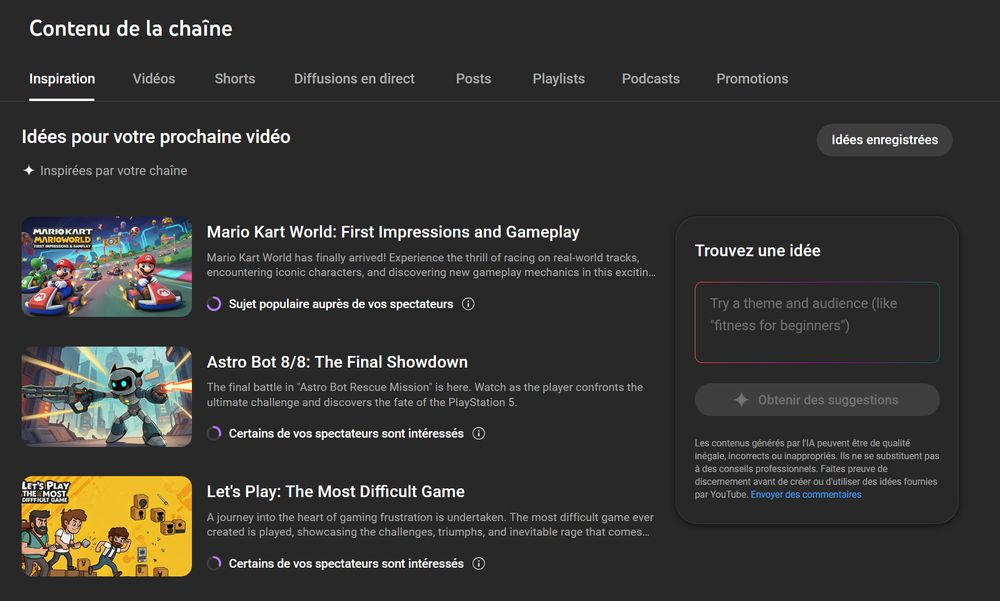Image resolution: width=1000 pixels, height=601 pixels.
Task: Open info icon beside "Sujet populaire auprès de vos spectateurs"
Action: coord(468,304)
